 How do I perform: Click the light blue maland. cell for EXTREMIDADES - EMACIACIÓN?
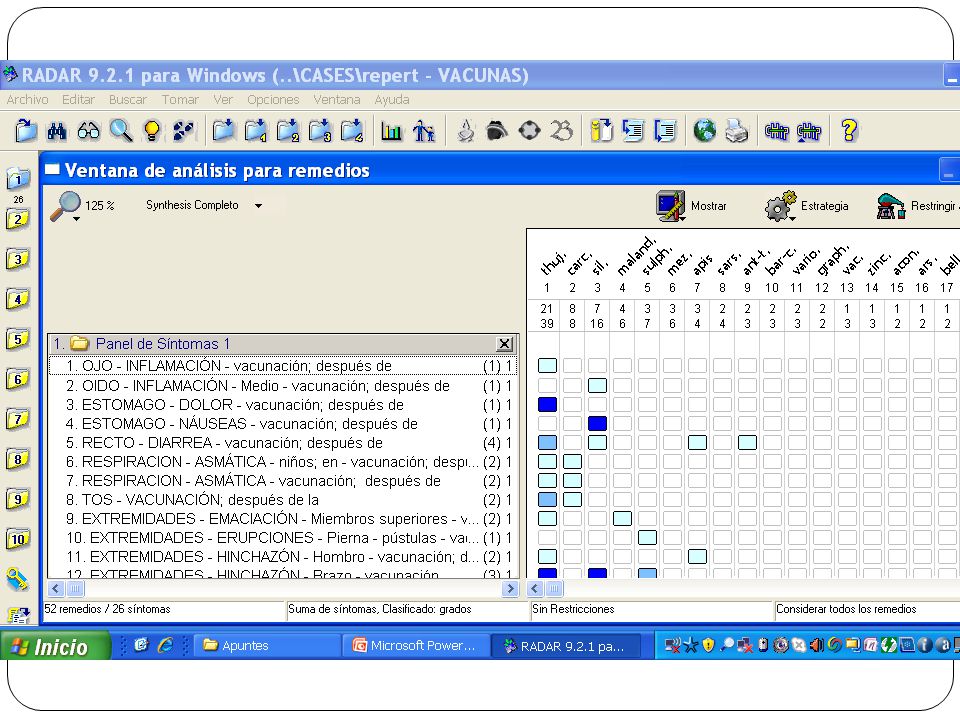(622, 519)
